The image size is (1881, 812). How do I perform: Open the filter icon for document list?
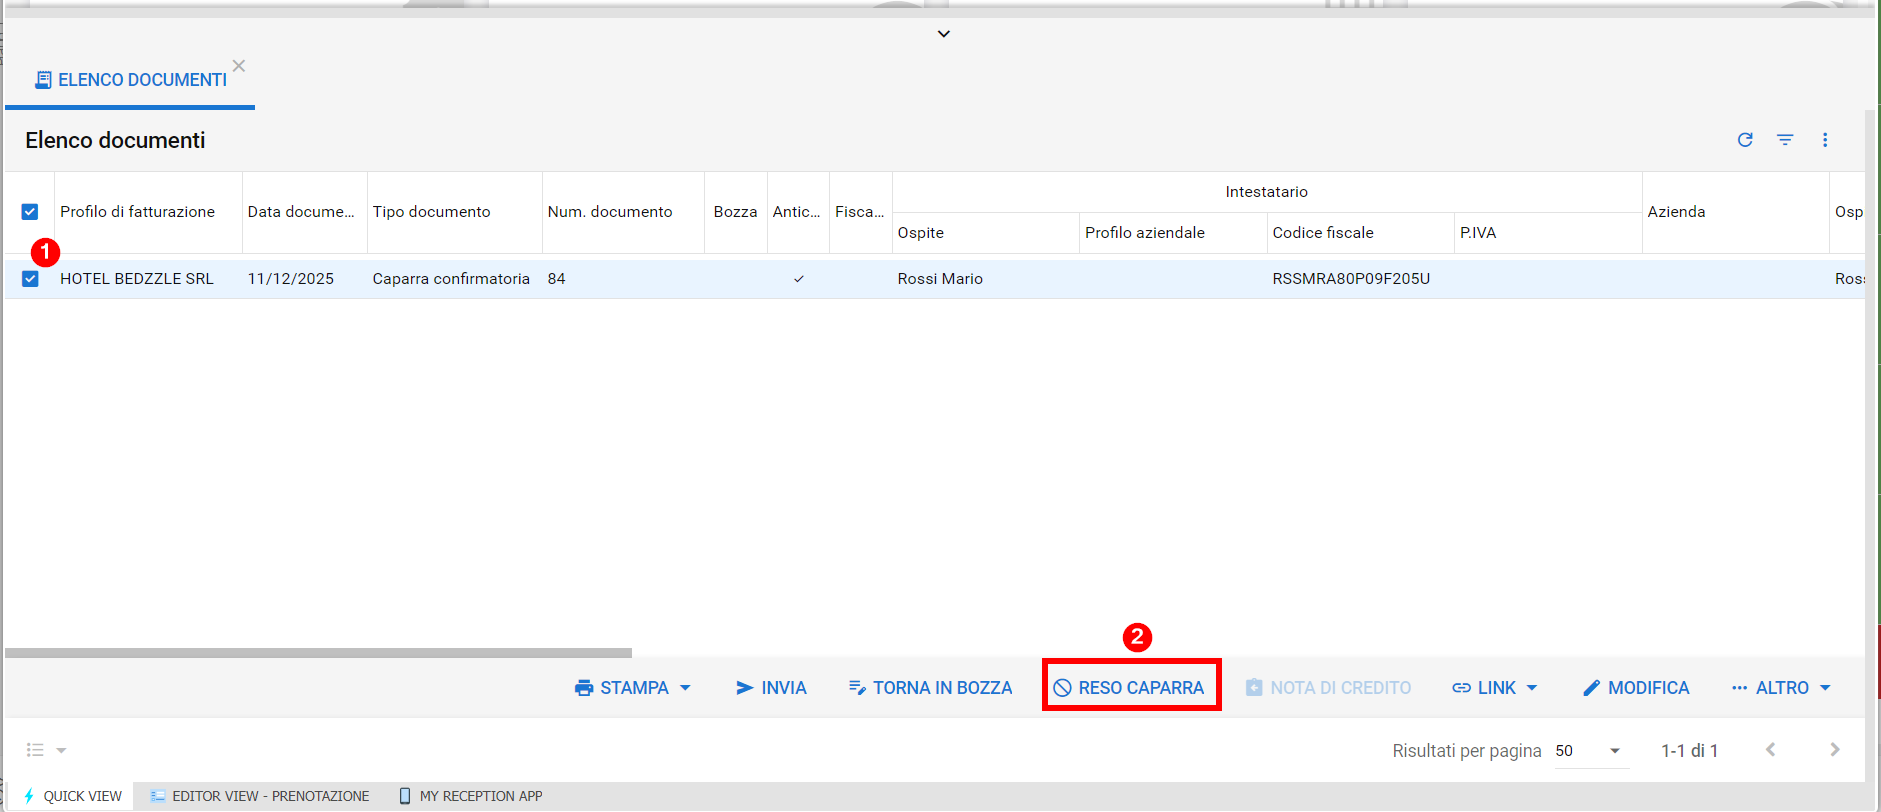tap(1785, 140)
